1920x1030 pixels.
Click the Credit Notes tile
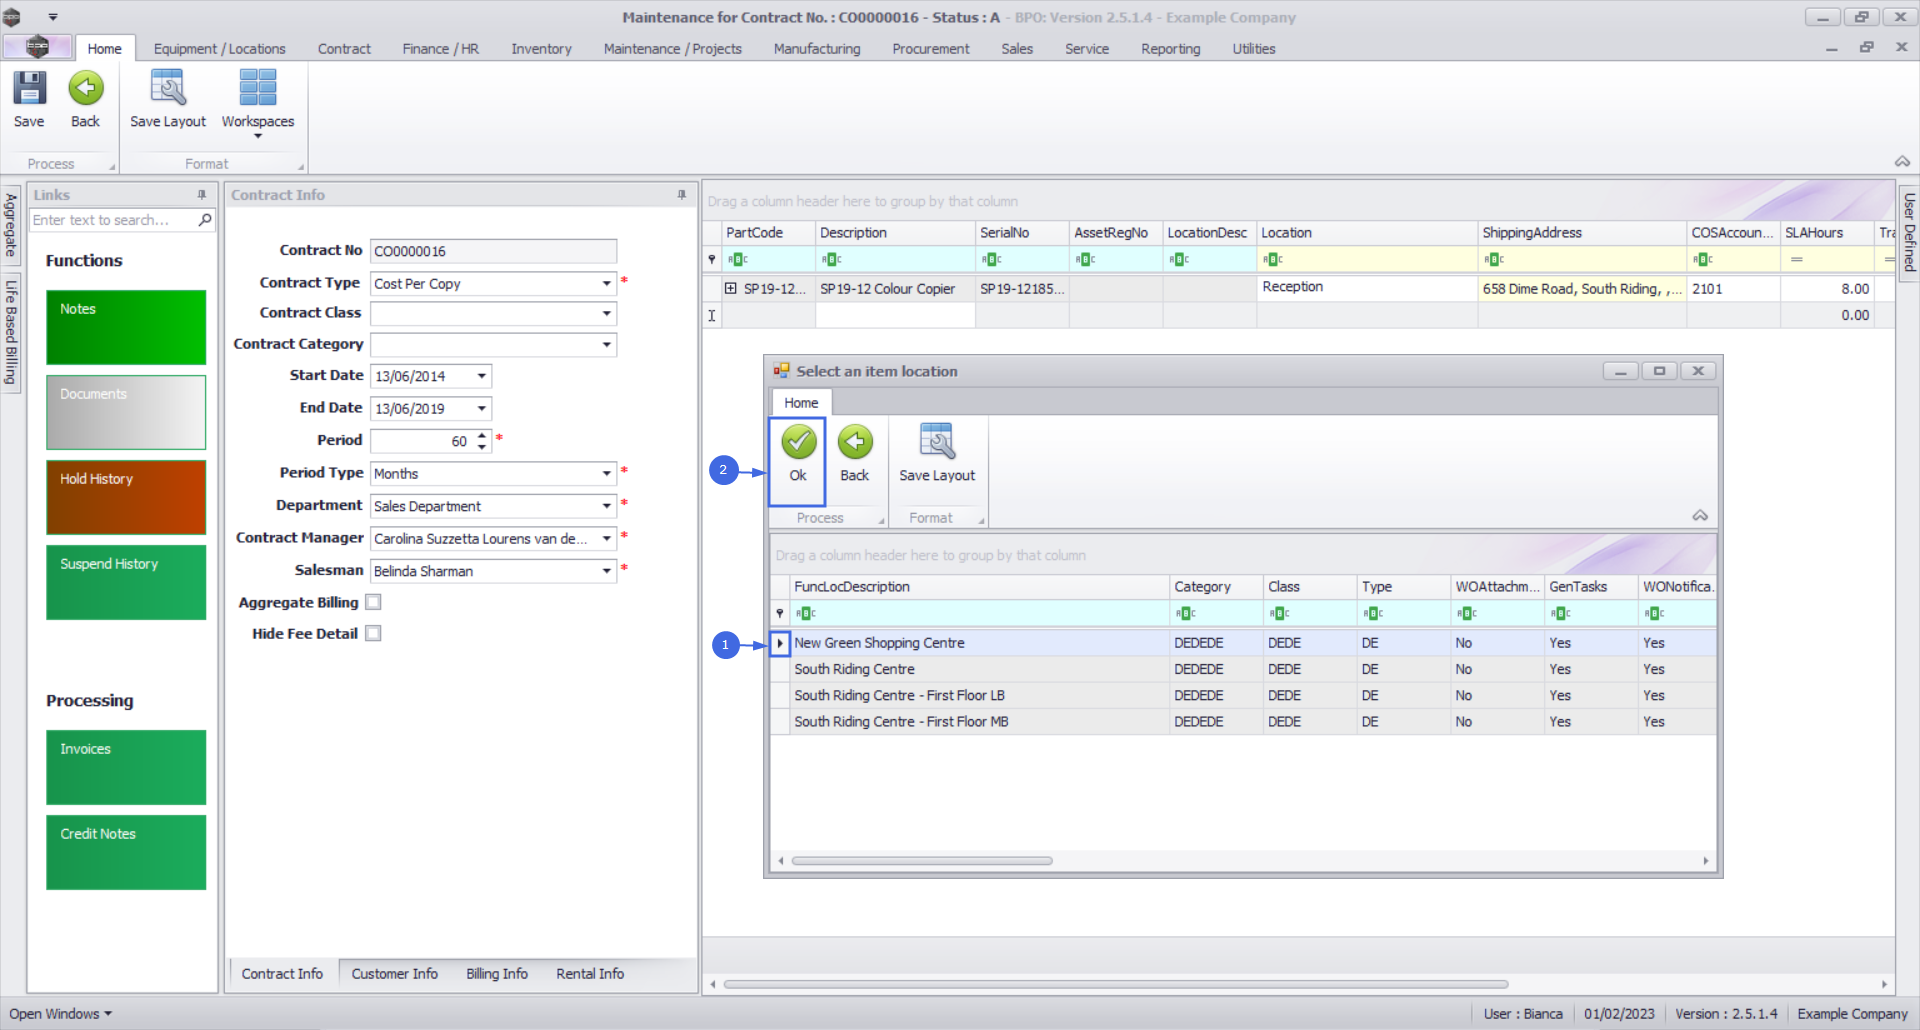coord(126,852)
